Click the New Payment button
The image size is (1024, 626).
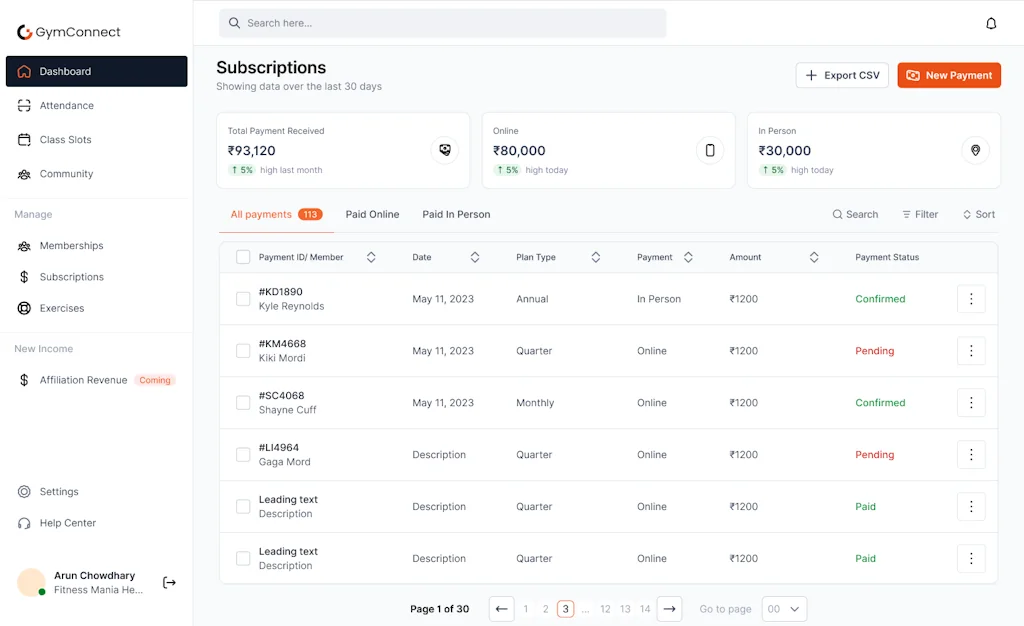[x=949, y=75]
